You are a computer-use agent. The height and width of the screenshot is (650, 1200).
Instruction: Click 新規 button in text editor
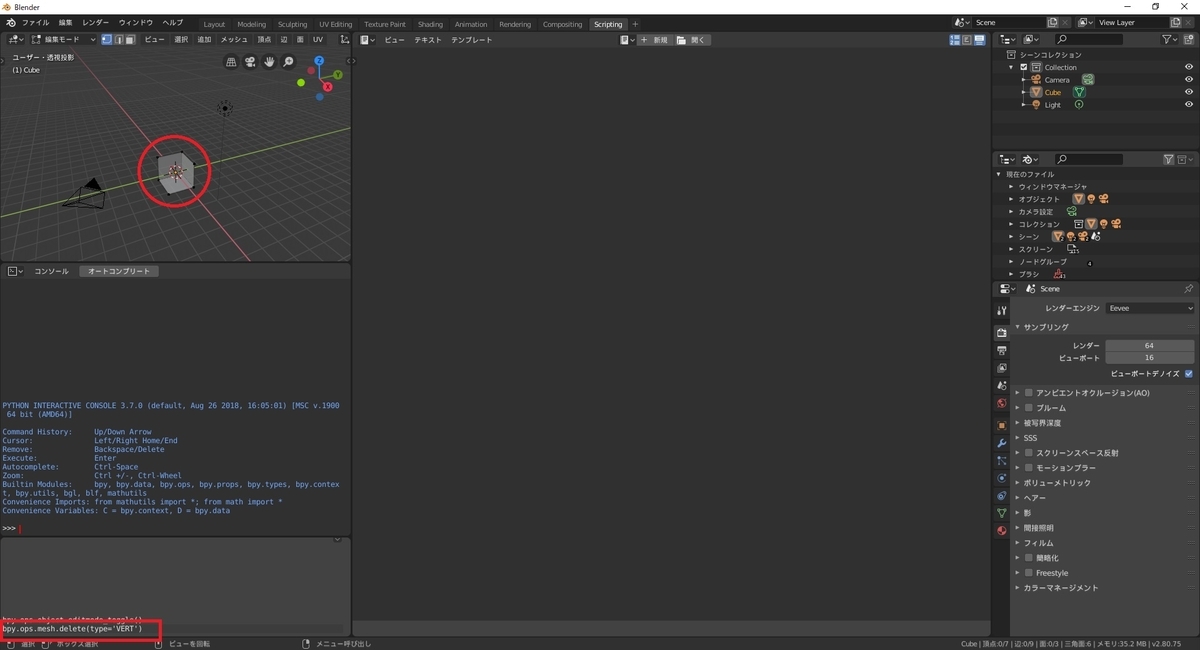click(654, 40)
